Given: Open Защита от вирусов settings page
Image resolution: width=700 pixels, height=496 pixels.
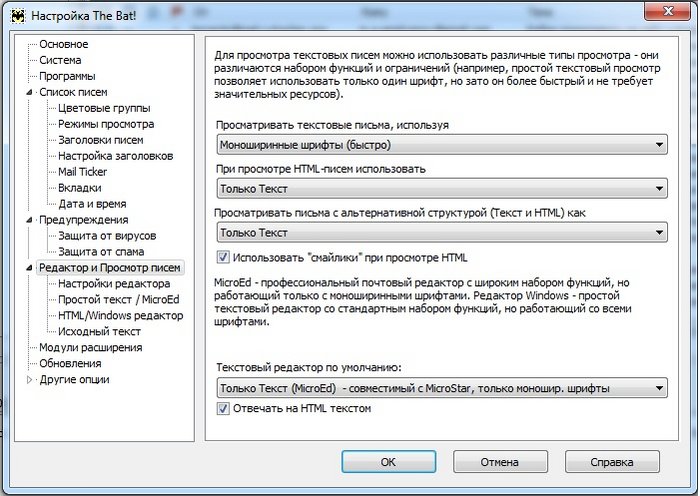Looking at the screenshot, I should [x=107, y=236].
